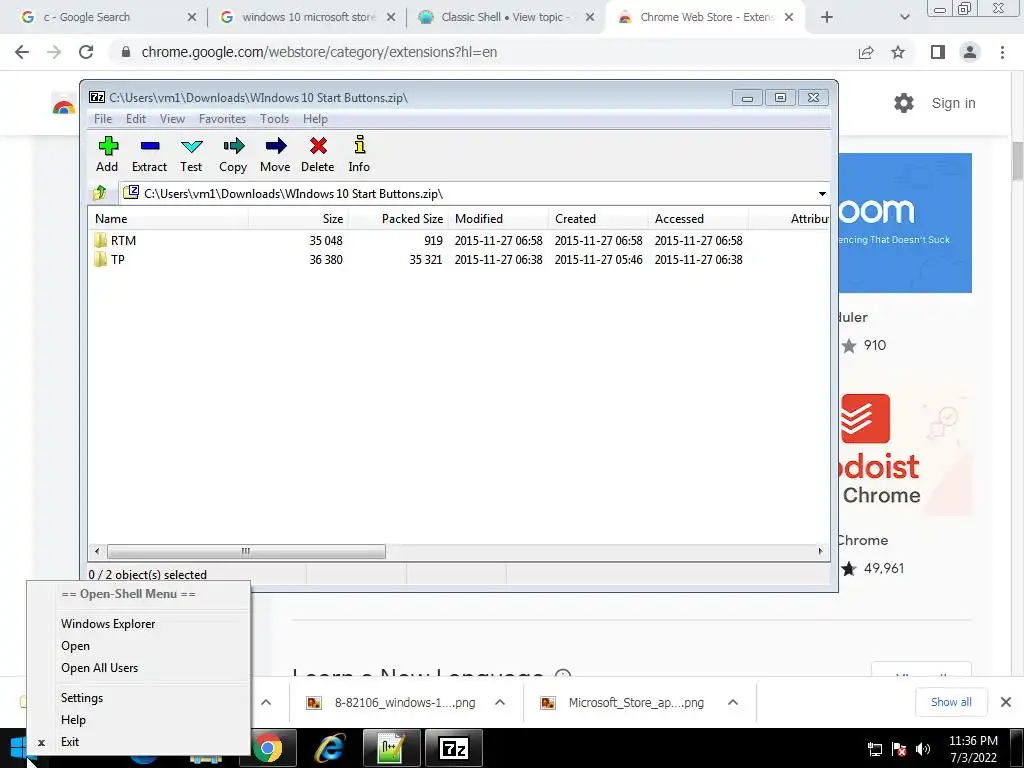Expand options for Microsoft_Store_ap download

[x=733, y=702]
